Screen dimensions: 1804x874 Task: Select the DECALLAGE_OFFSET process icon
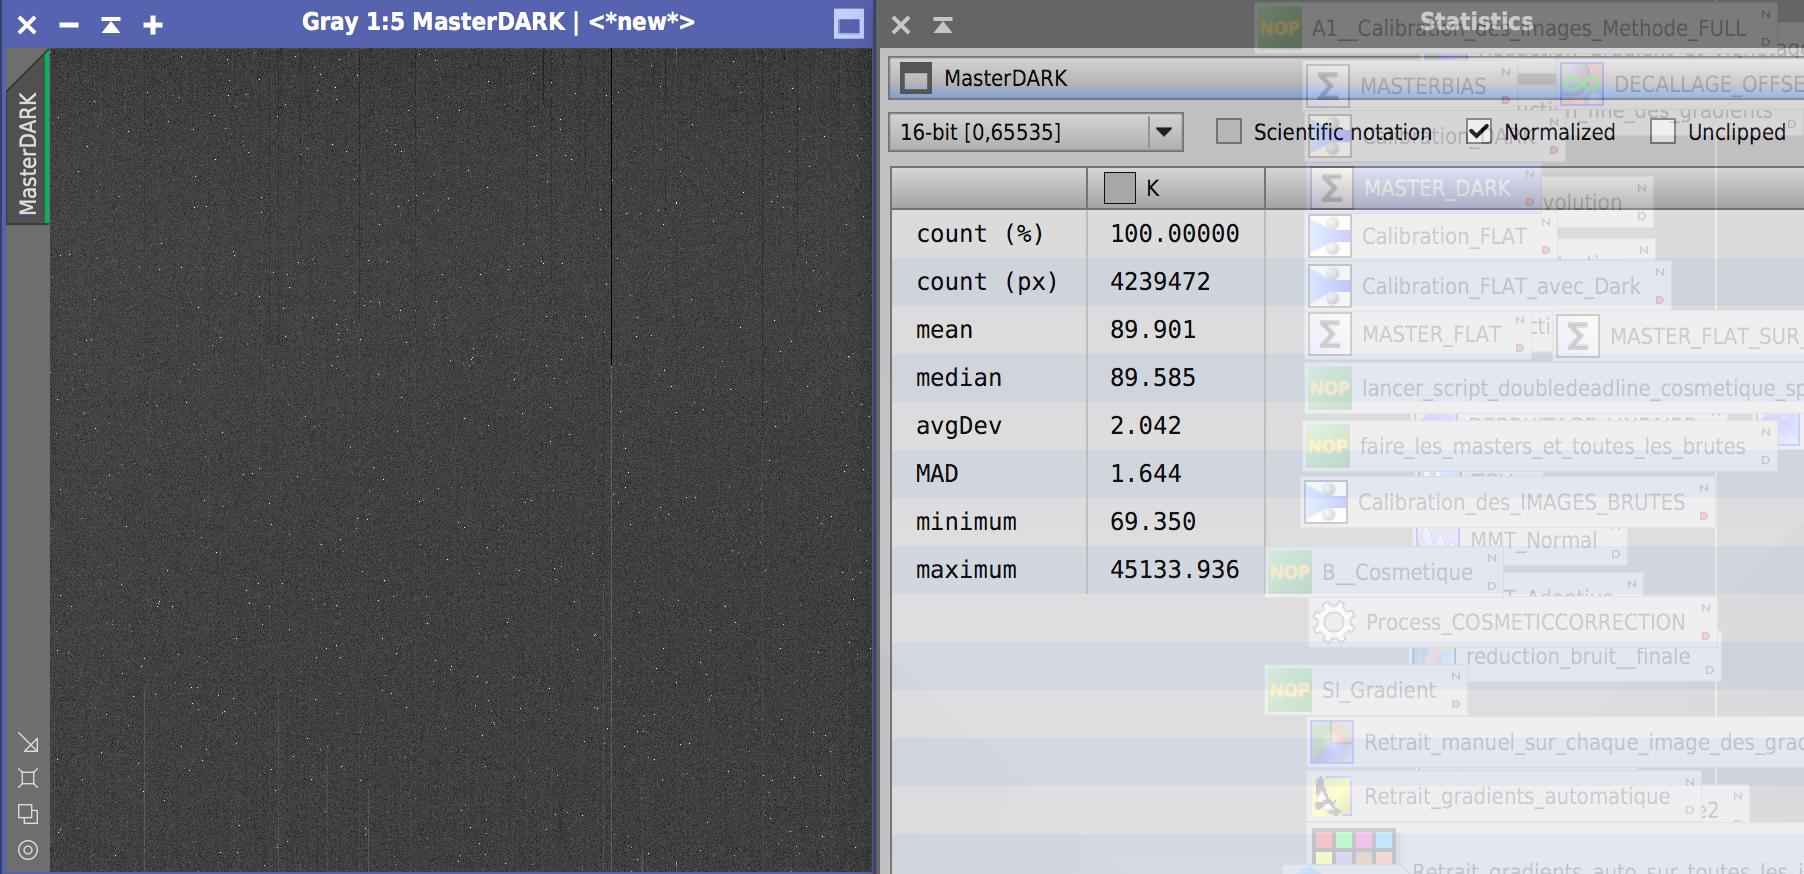point(1582,84)
